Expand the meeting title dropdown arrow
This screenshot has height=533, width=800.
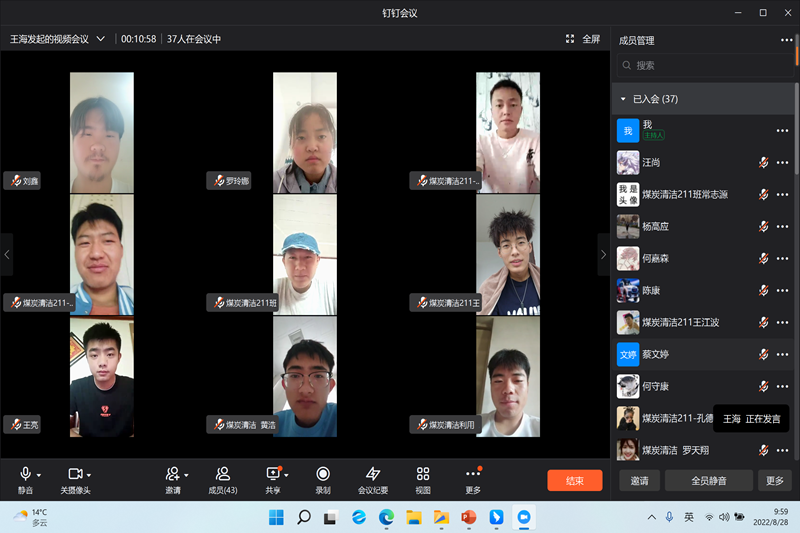point(101,39)
